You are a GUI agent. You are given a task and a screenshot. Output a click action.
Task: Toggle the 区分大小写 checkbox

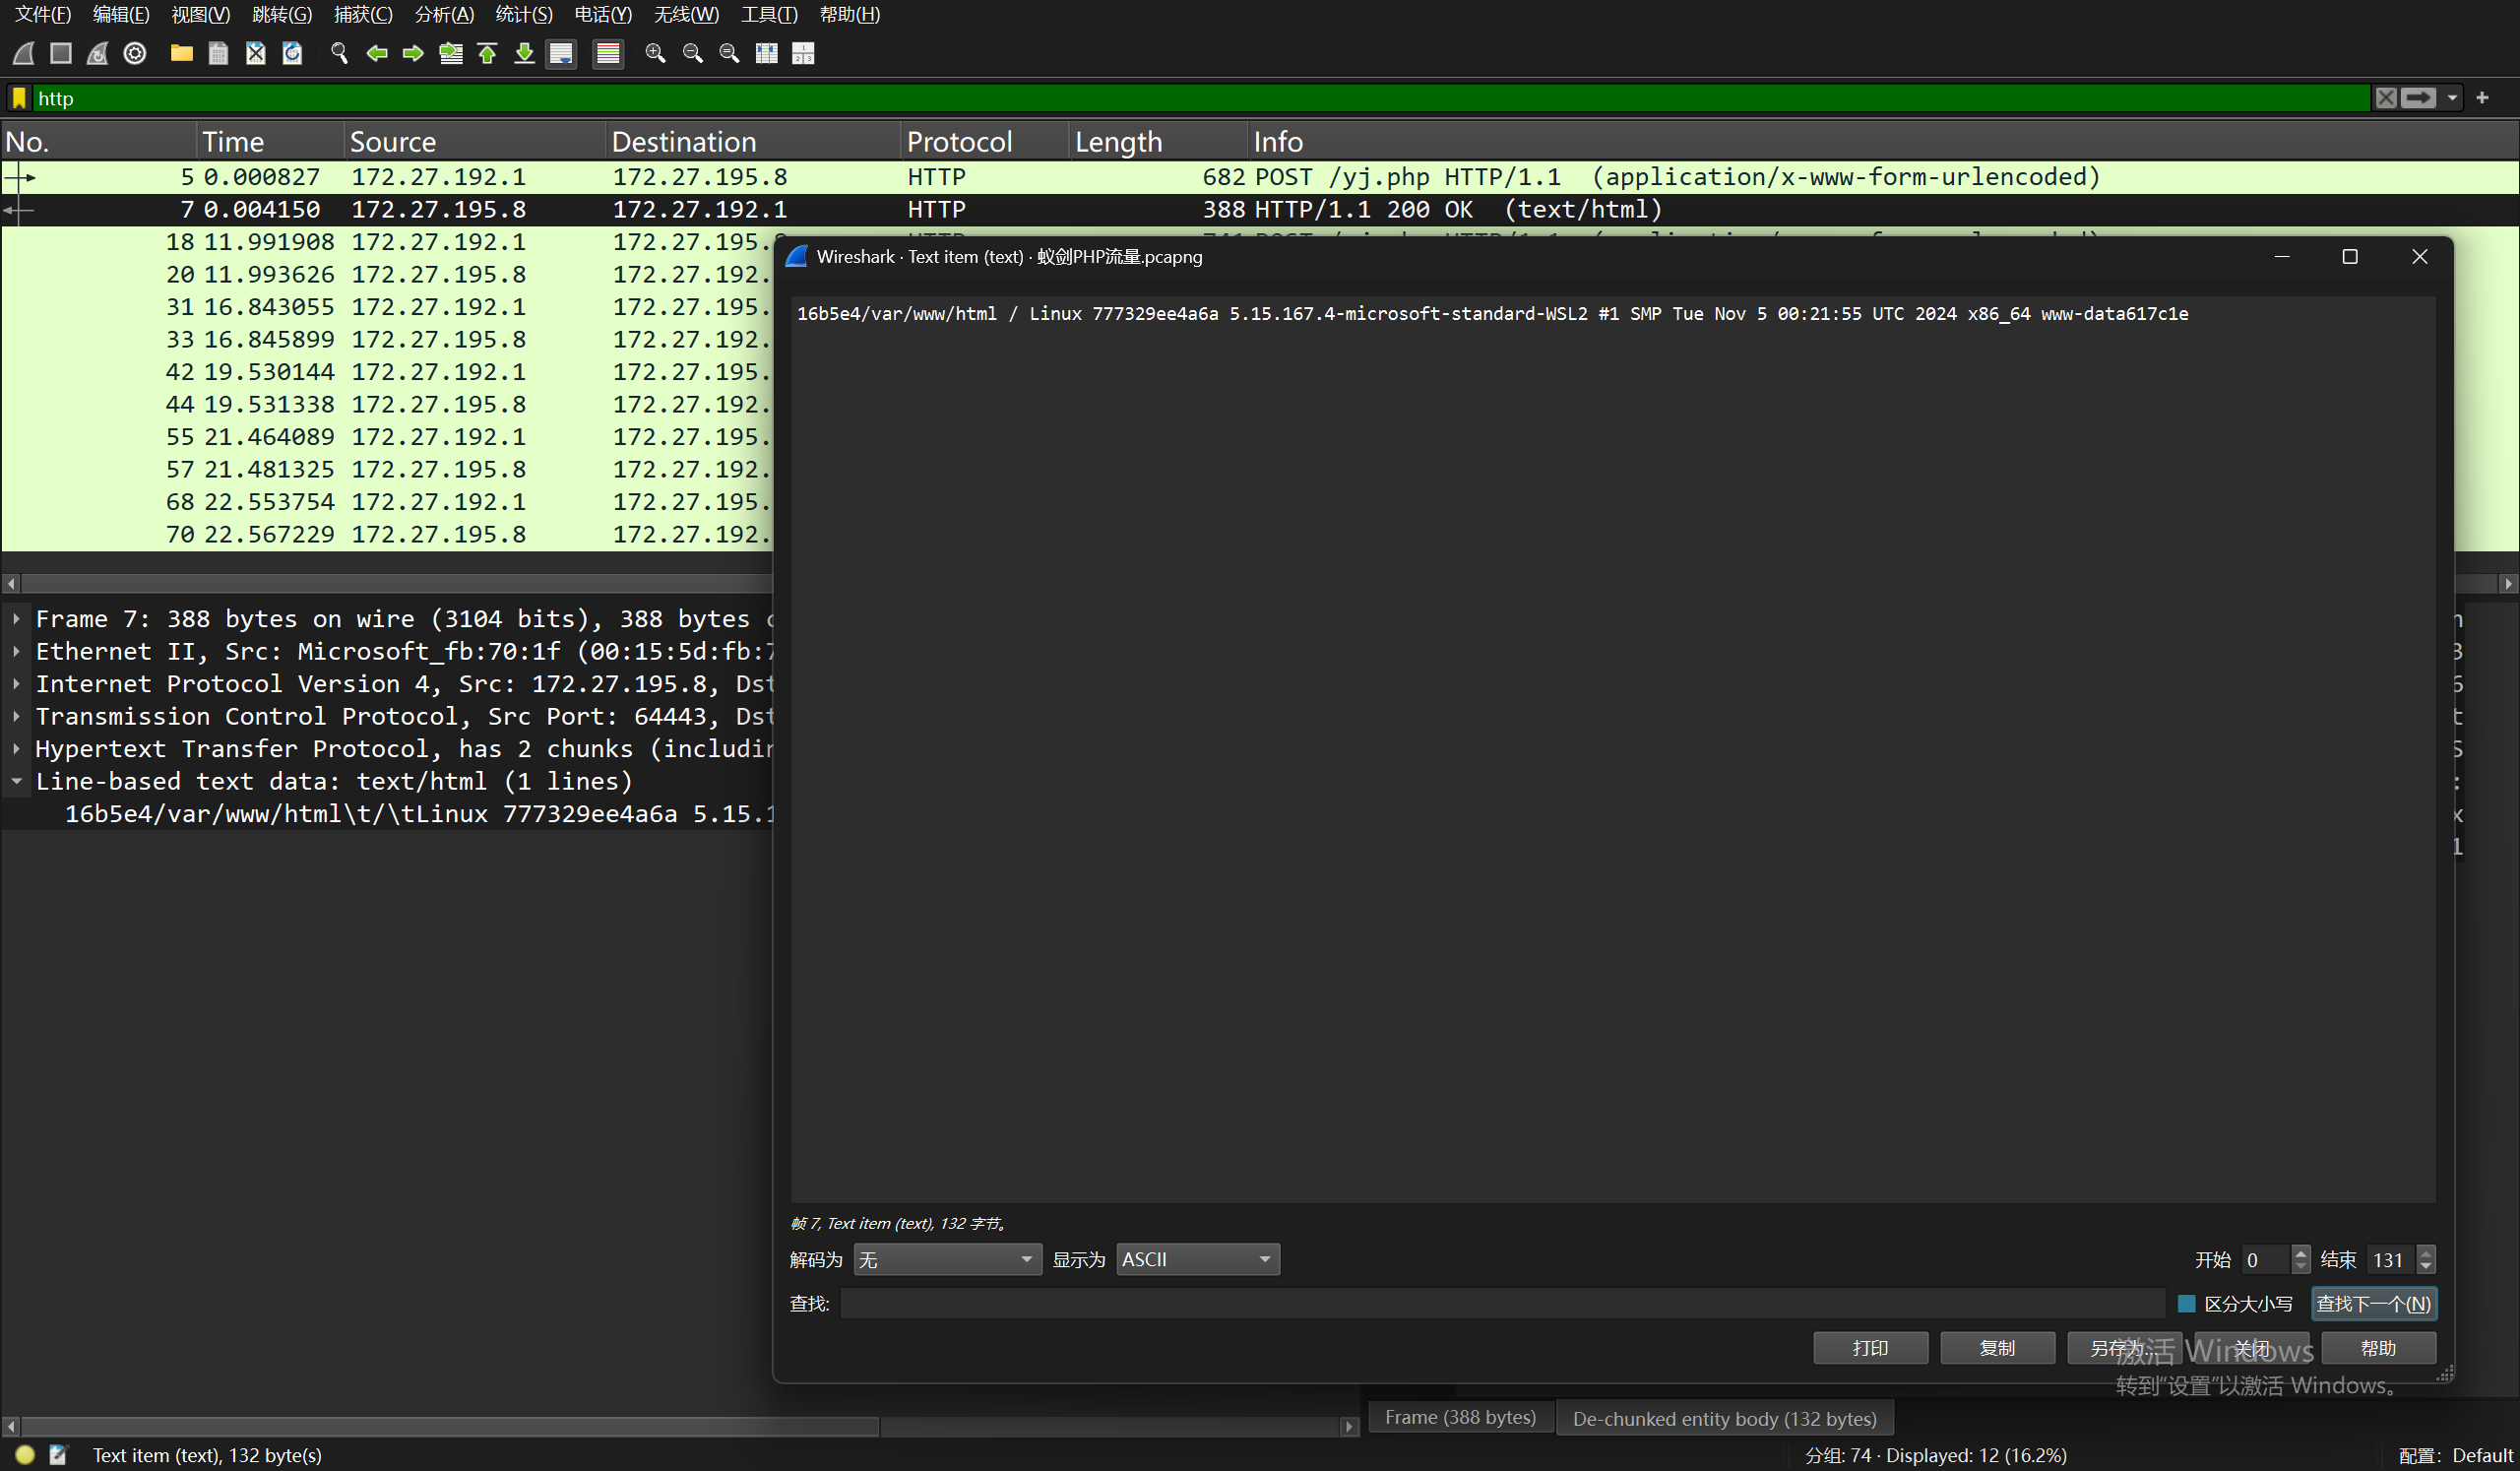(2186, 1304)
